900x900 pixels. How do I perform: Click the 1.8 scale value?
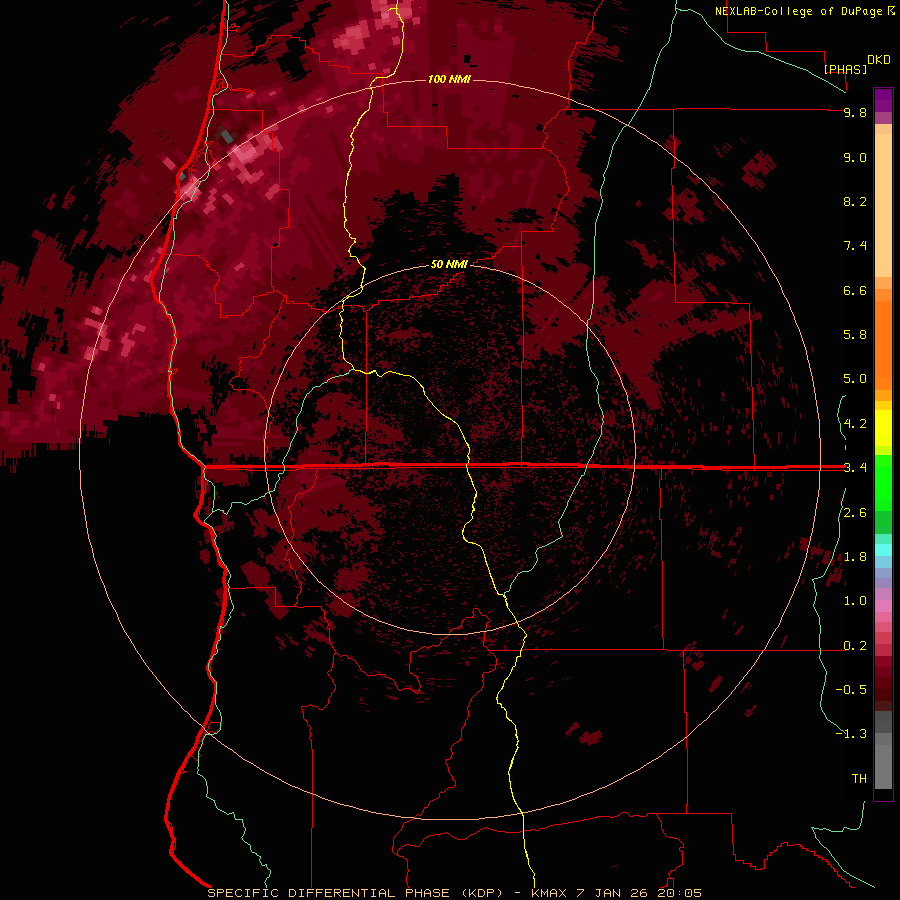pos(855,557)
